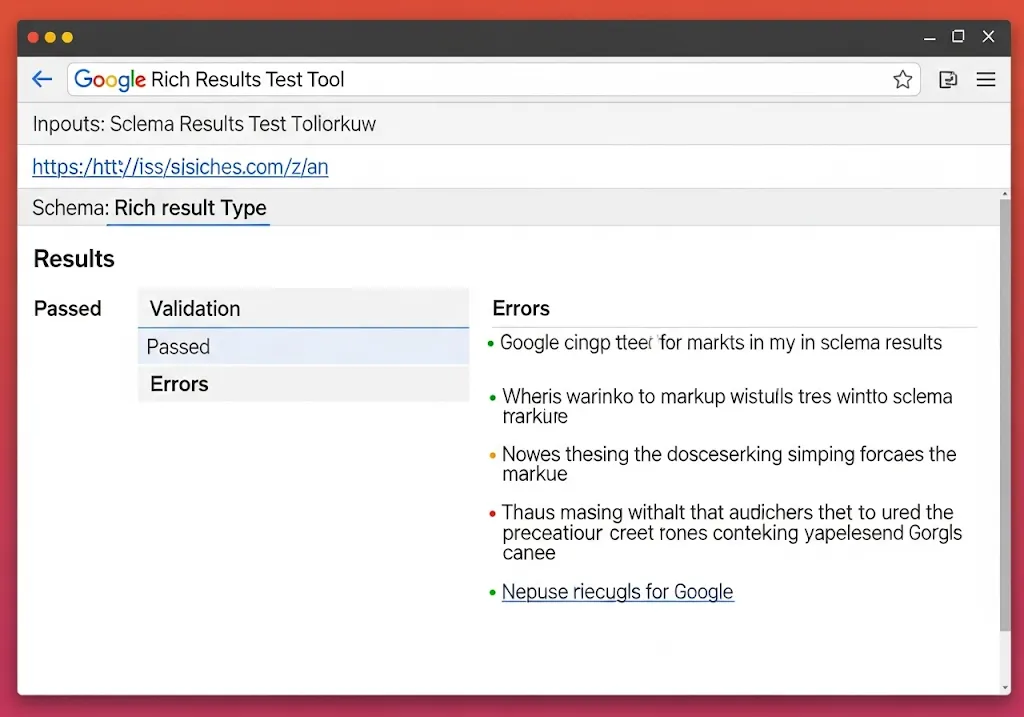Click the scrollbar up arrow
This screenshot has width=1024, height=717.
(x=1004, y=195)
